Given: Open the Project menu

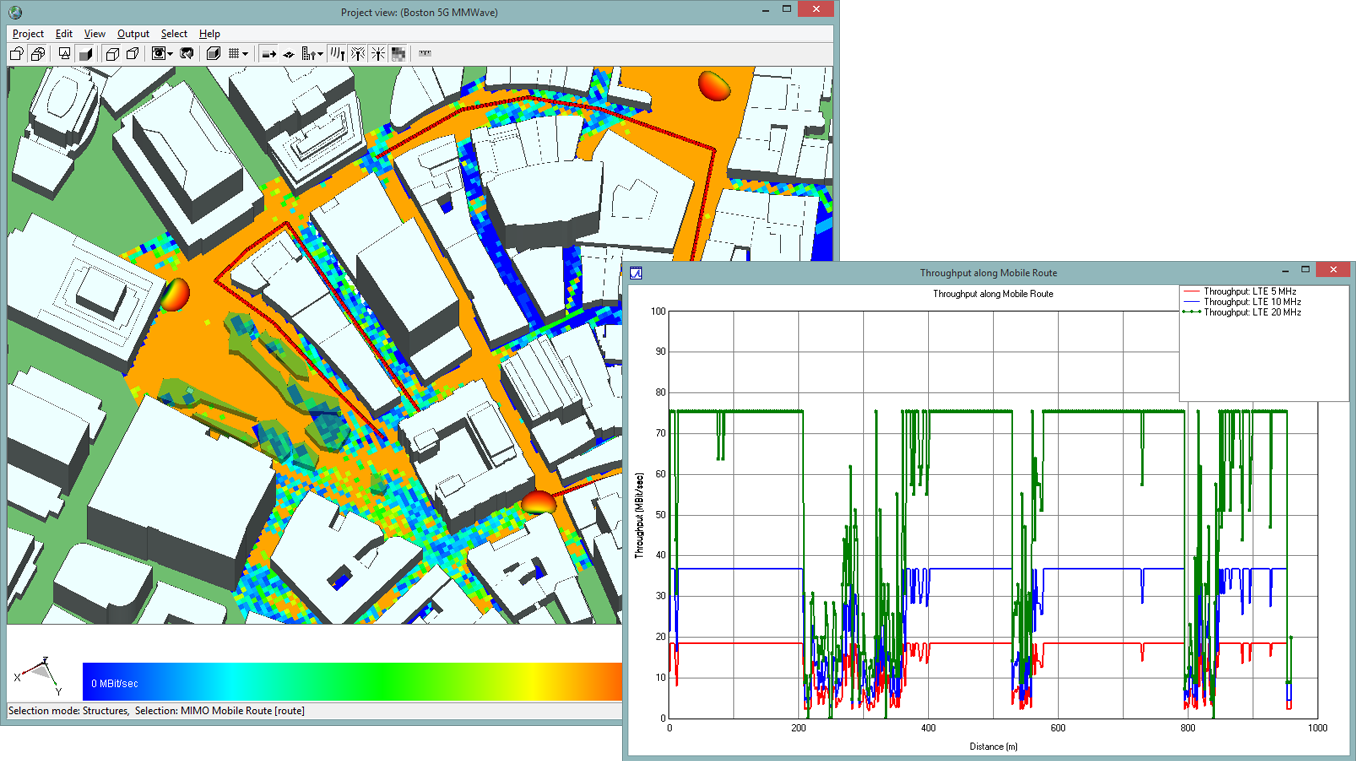Looking at the screenshot, I should click(x=28, y=34).
